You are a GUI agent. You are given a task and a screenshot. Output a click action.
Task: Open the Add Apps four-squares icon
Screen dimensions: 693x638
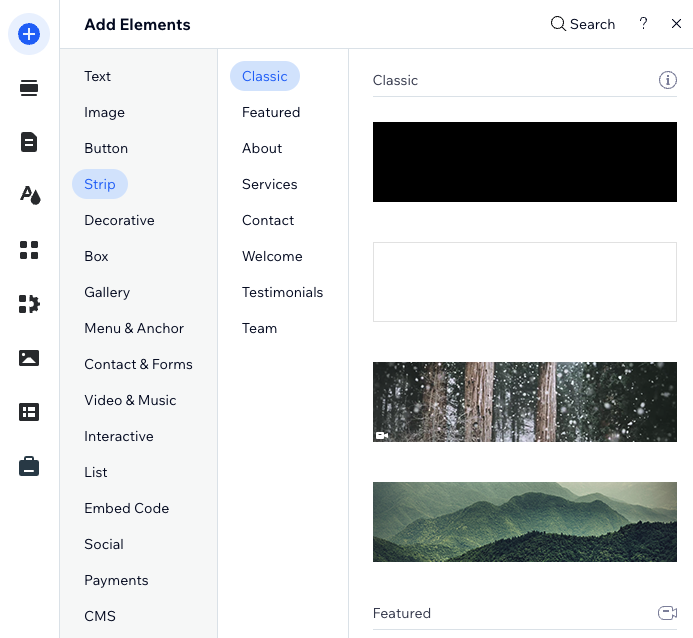click(x=29, y=250)
